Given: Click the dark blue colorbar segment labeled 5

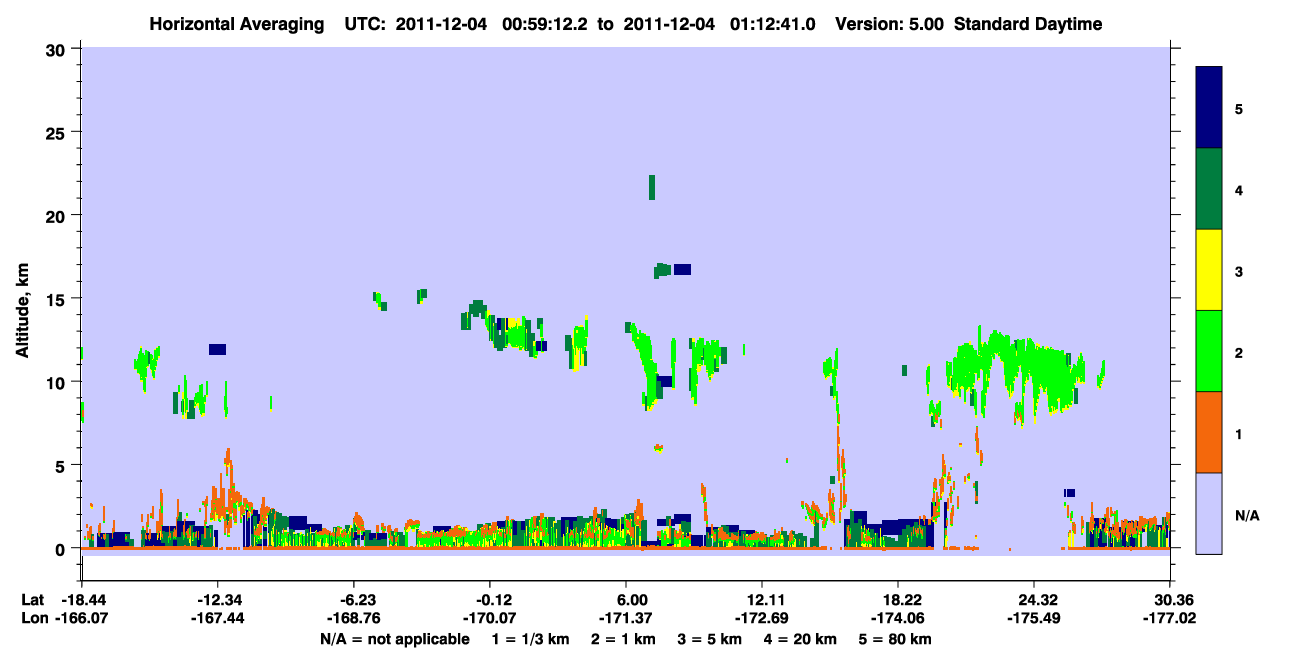Looking at the screenshot, I should (x=1209, y=108).
